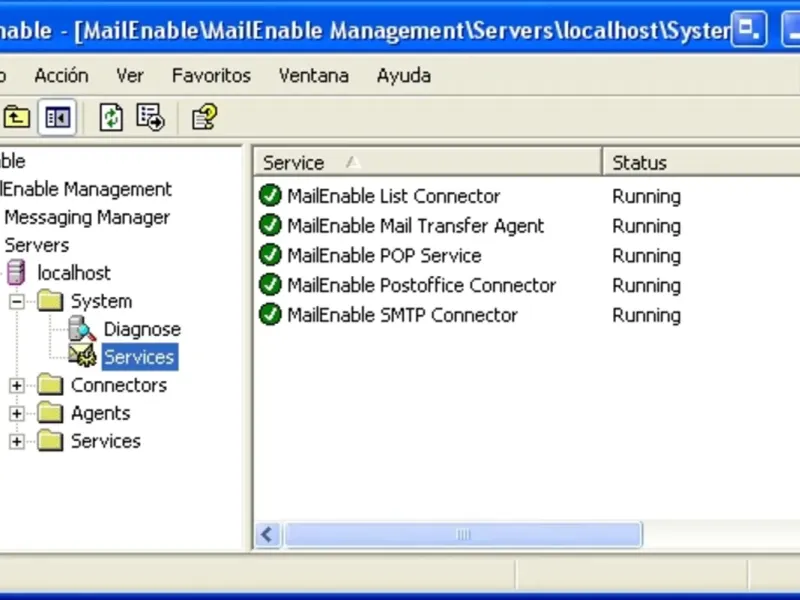
Task: Select MailEnable SMTP Connector row
Action: tap(402, 315)
